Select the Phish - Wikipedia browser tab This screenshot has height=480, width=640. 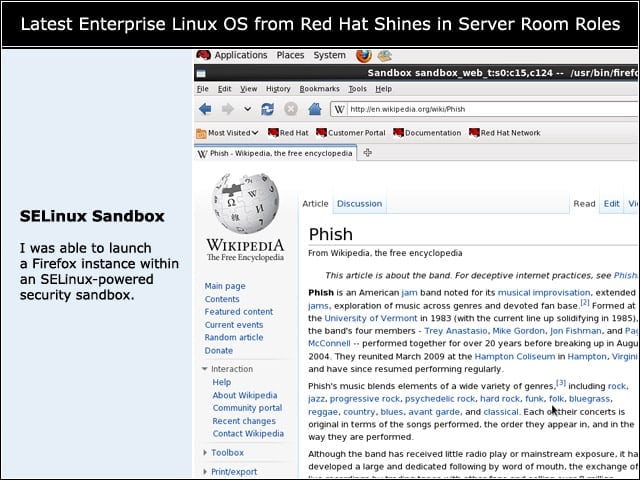[x=275, y=153]
